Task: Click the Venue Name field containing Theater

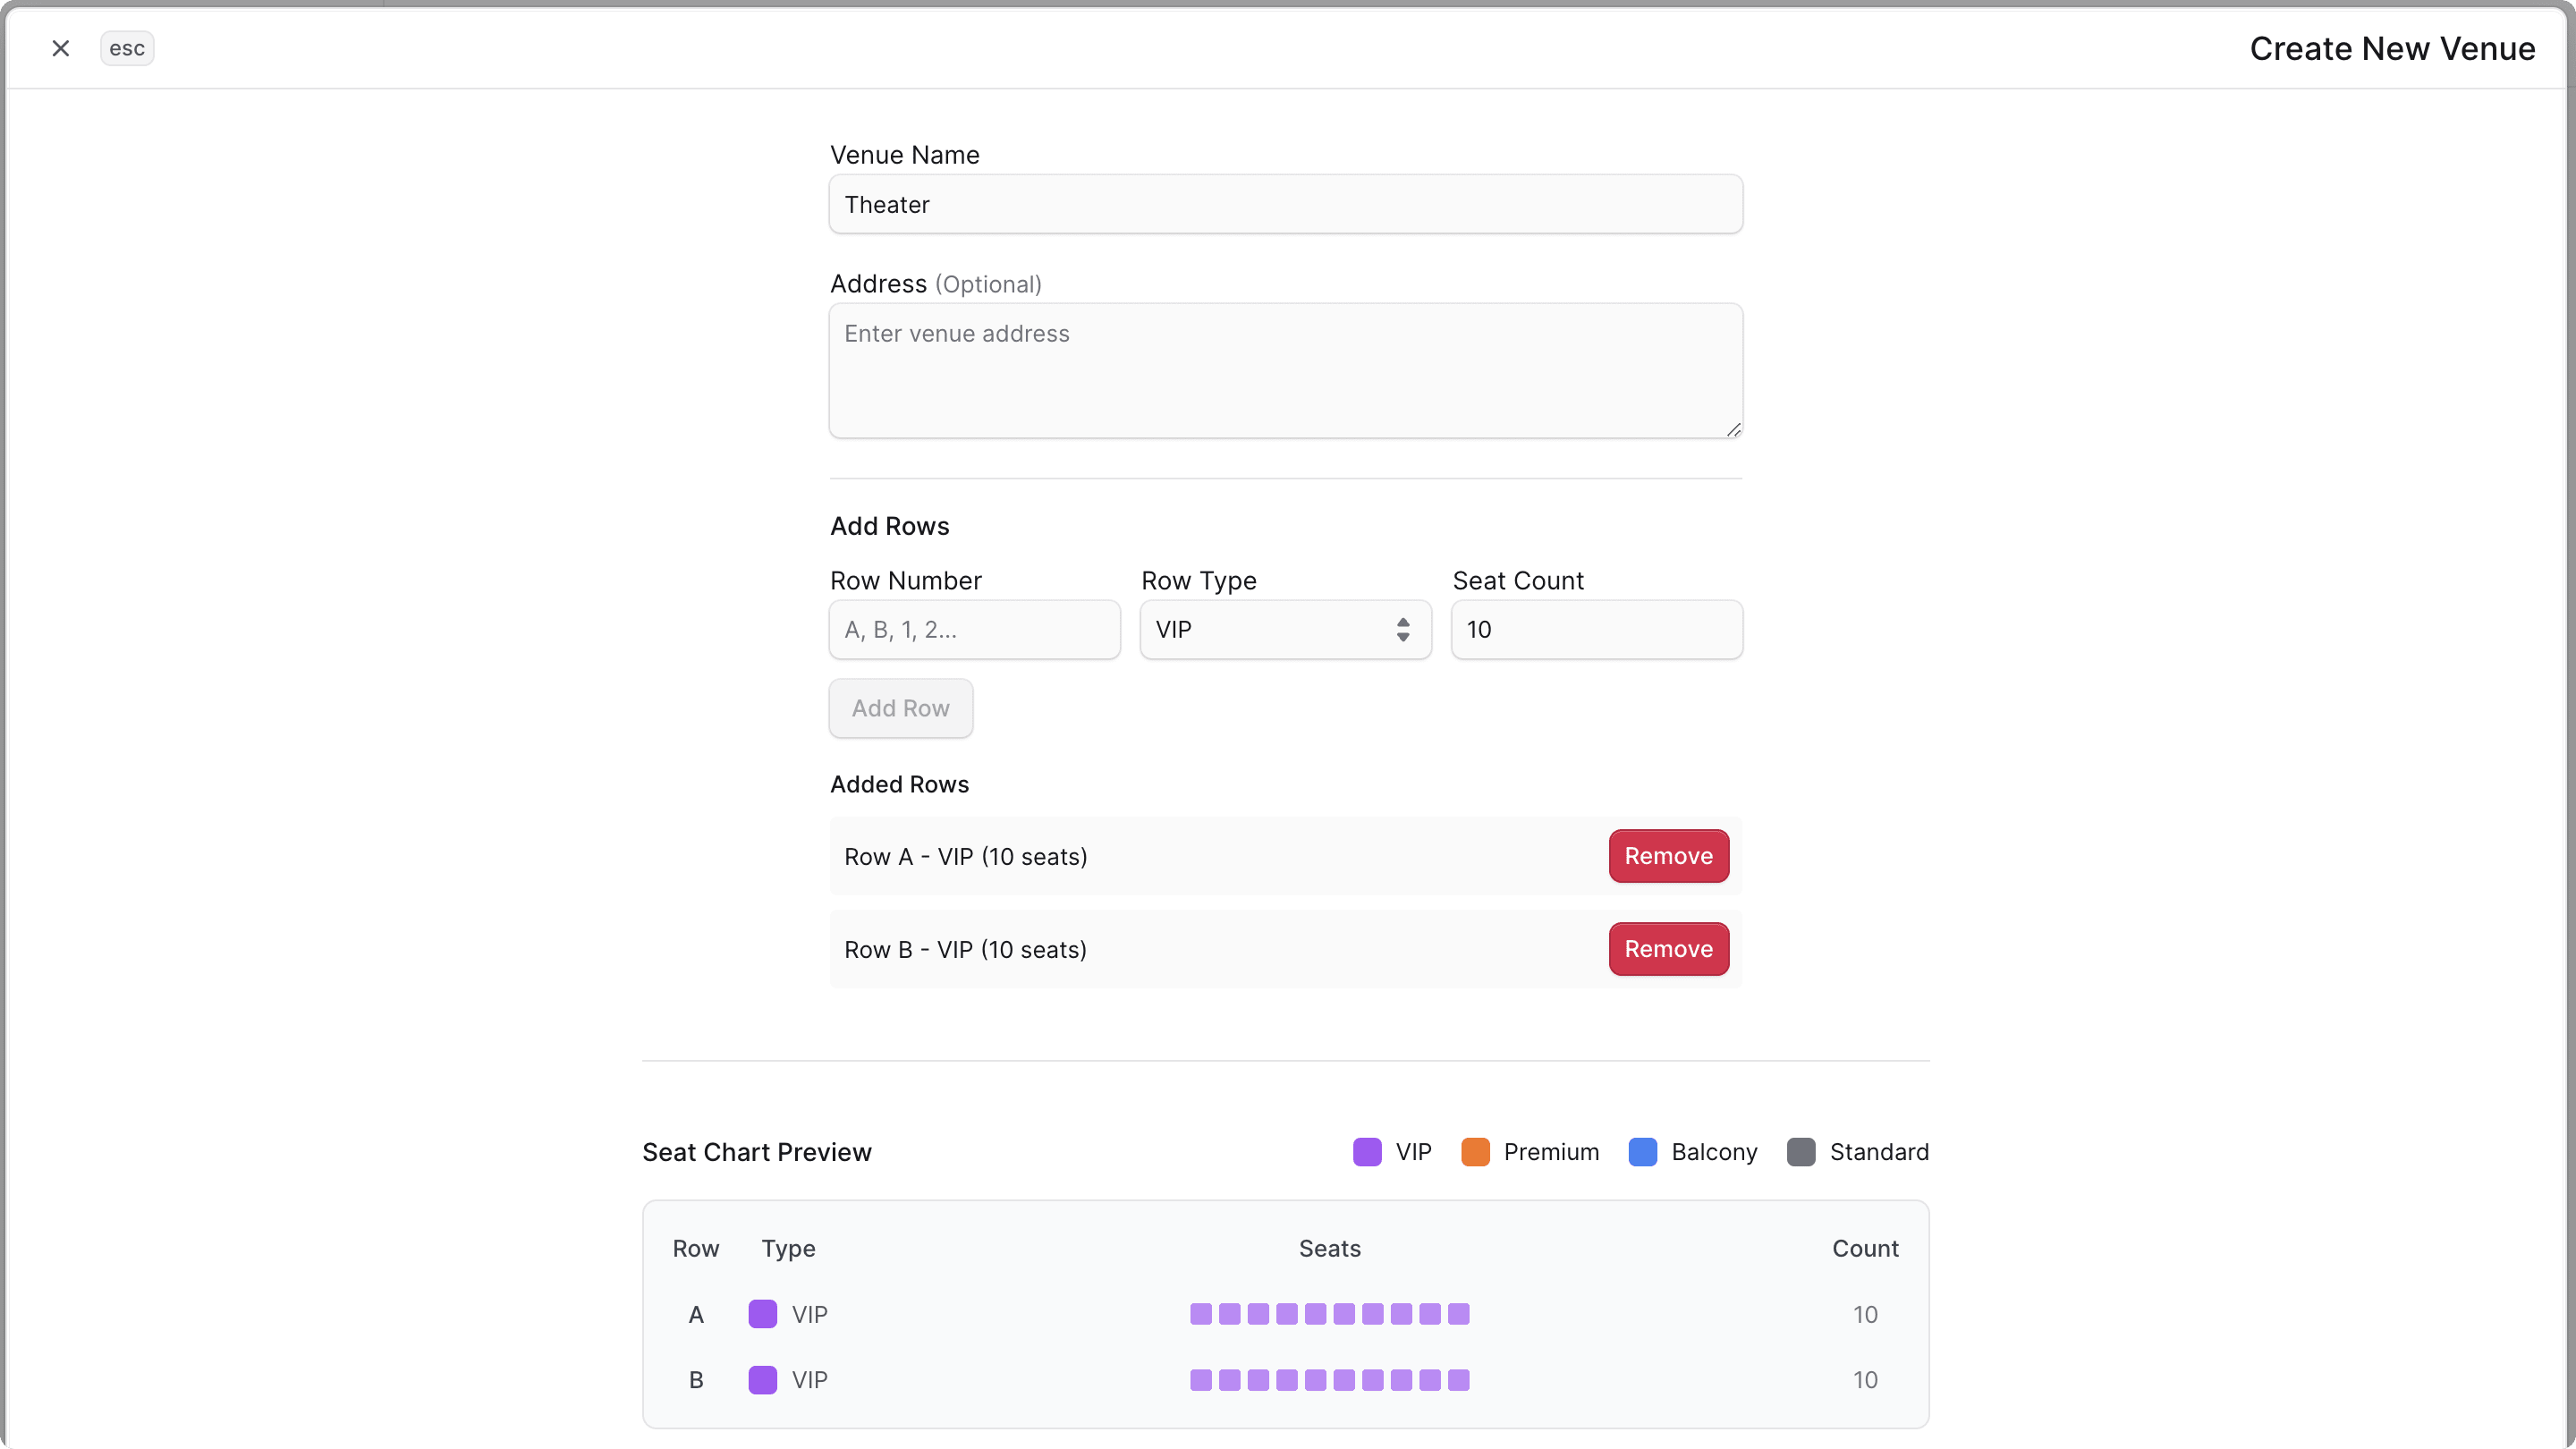Action: tap(1286, 204)
